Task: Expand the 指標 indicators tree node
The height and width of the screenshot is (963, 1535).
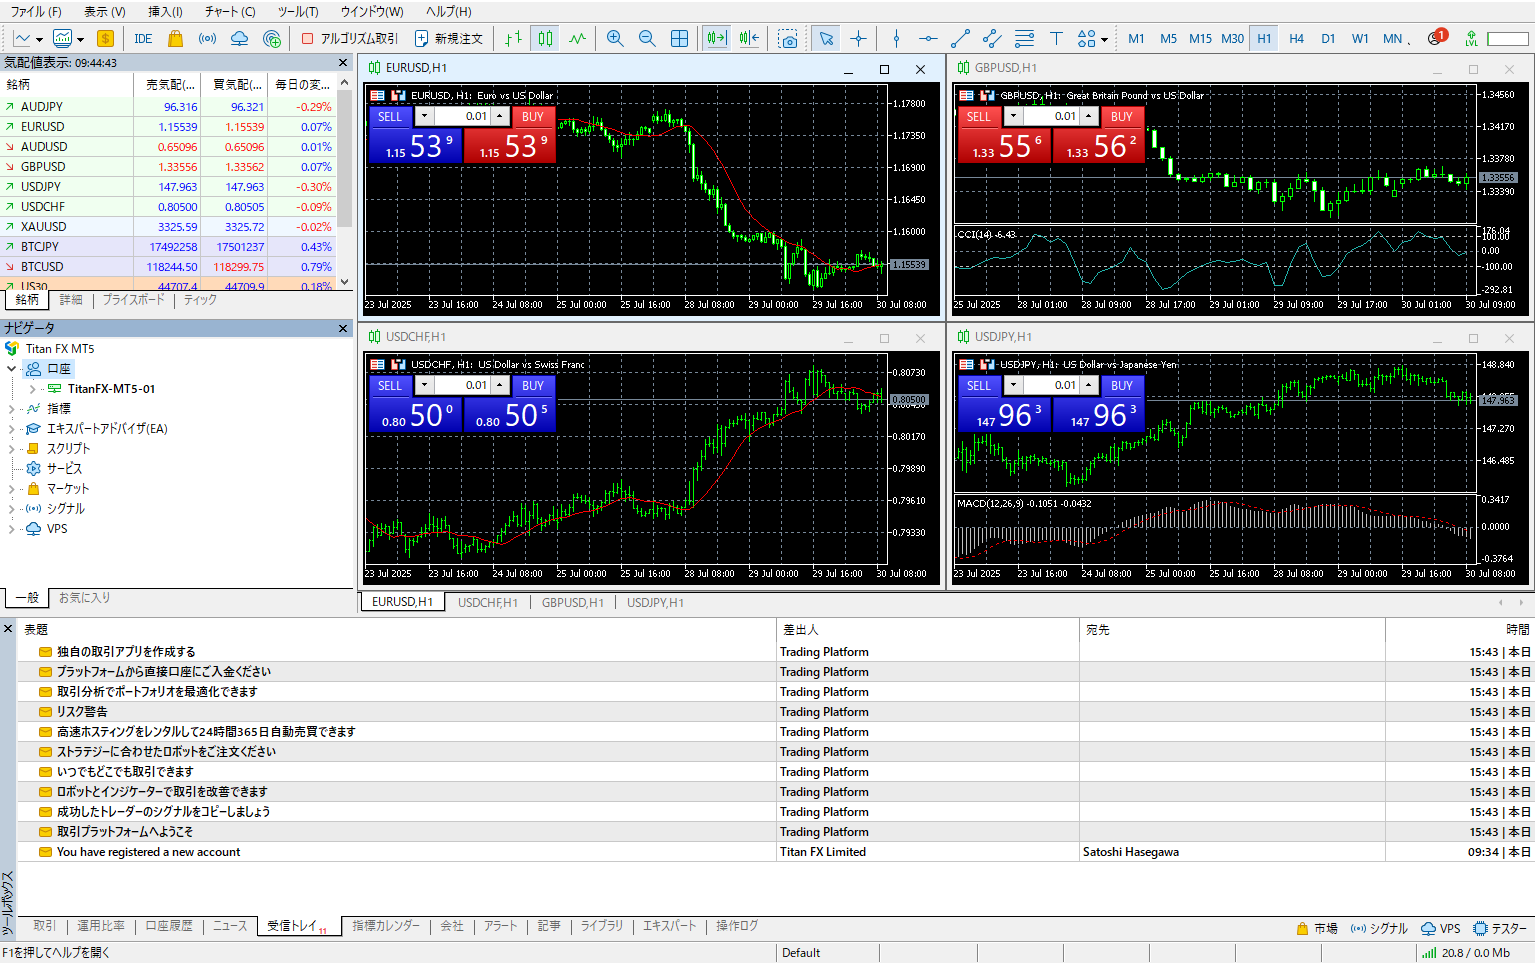Action: [12, 409]
